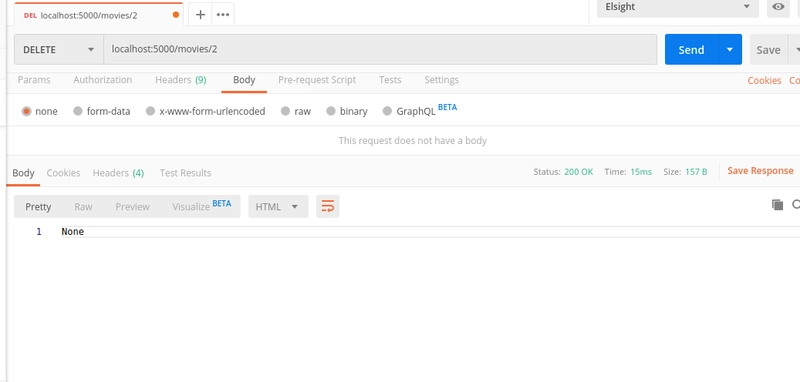
Task: Open Authorization request tab
Action: 103,80
